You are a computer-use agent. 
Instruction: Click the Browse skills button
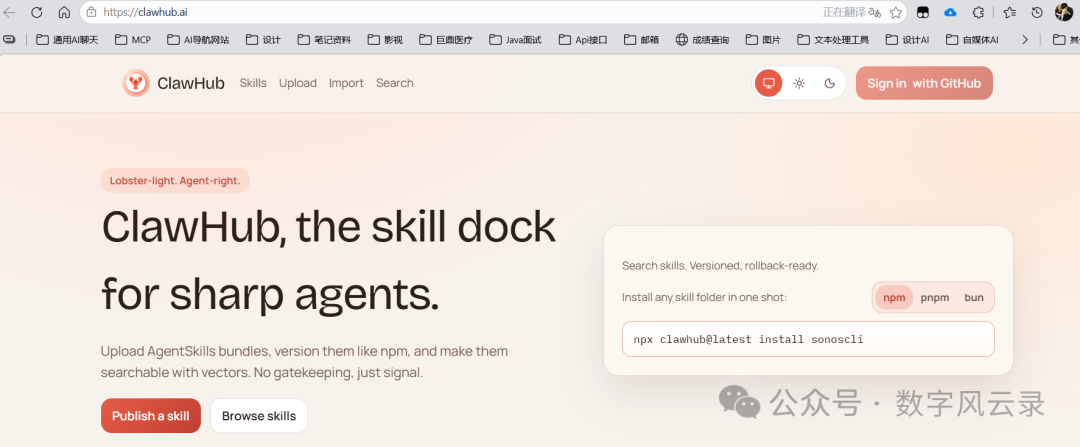tap(259, 415)
